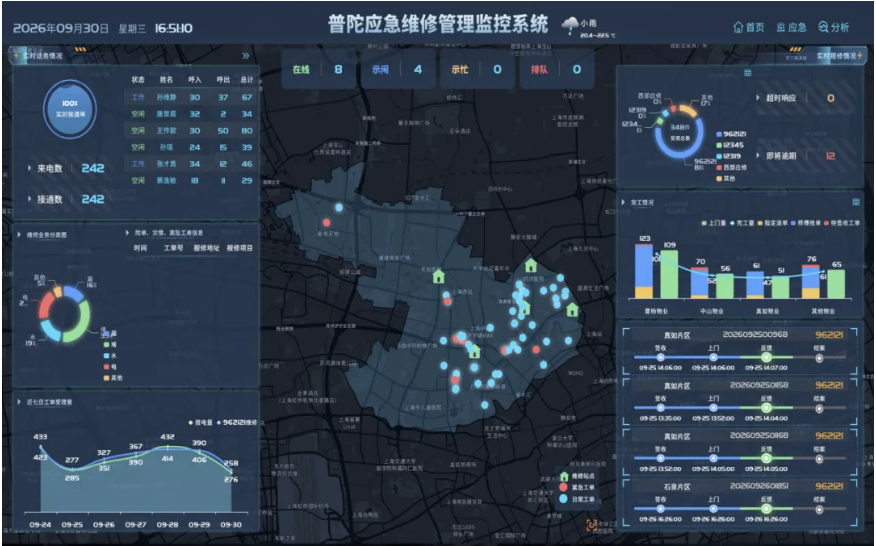The width and height of the screenshot is (876, 546).
Task: Collapse left panel with double-chevron icon
Action: (x=246, y=56)
